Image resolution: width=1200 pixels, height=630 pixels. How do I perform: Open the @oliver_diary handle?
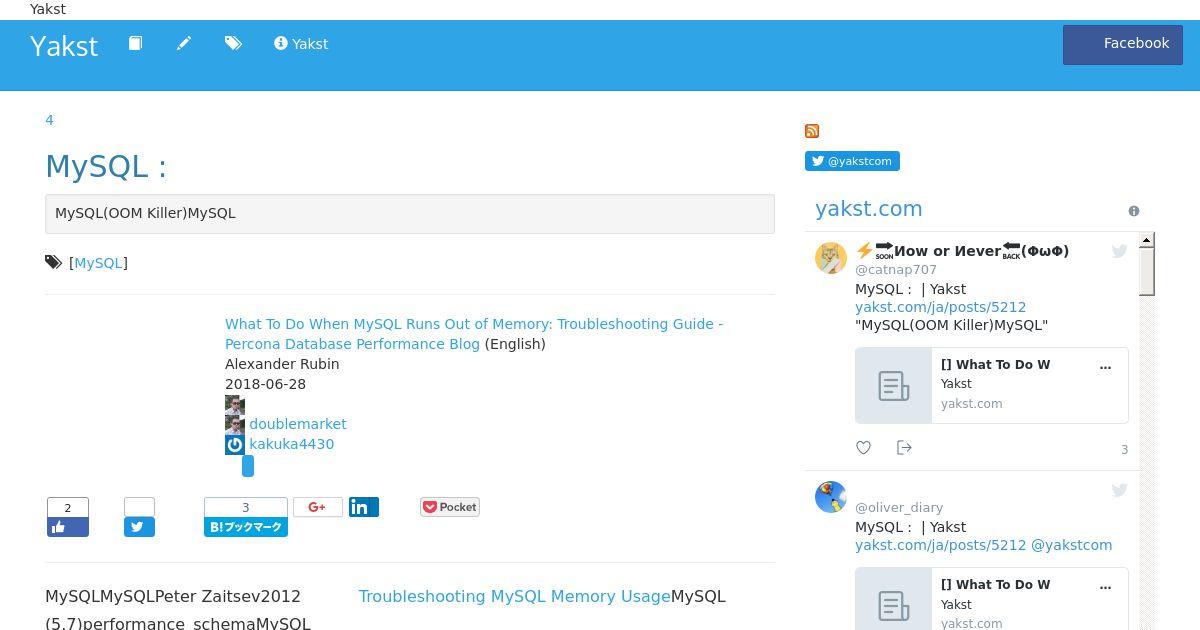[899, 507]
